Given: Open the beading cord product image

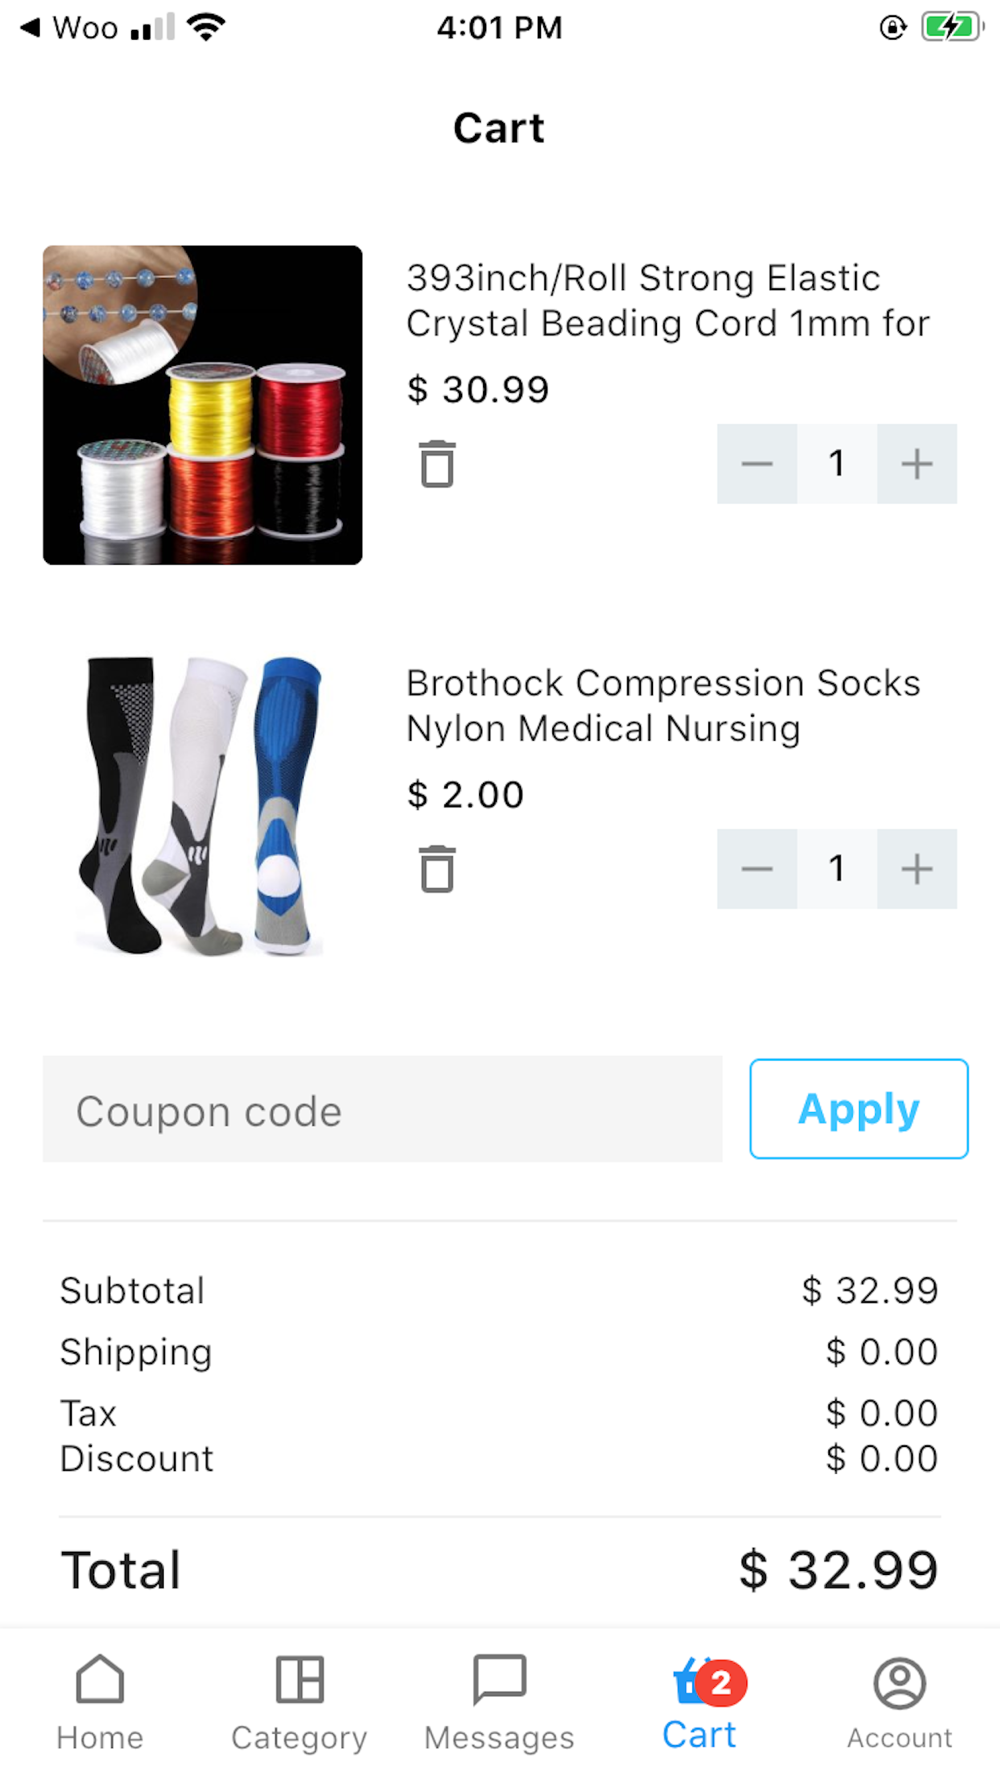Looking at the screenshot, I should point(202,405).
